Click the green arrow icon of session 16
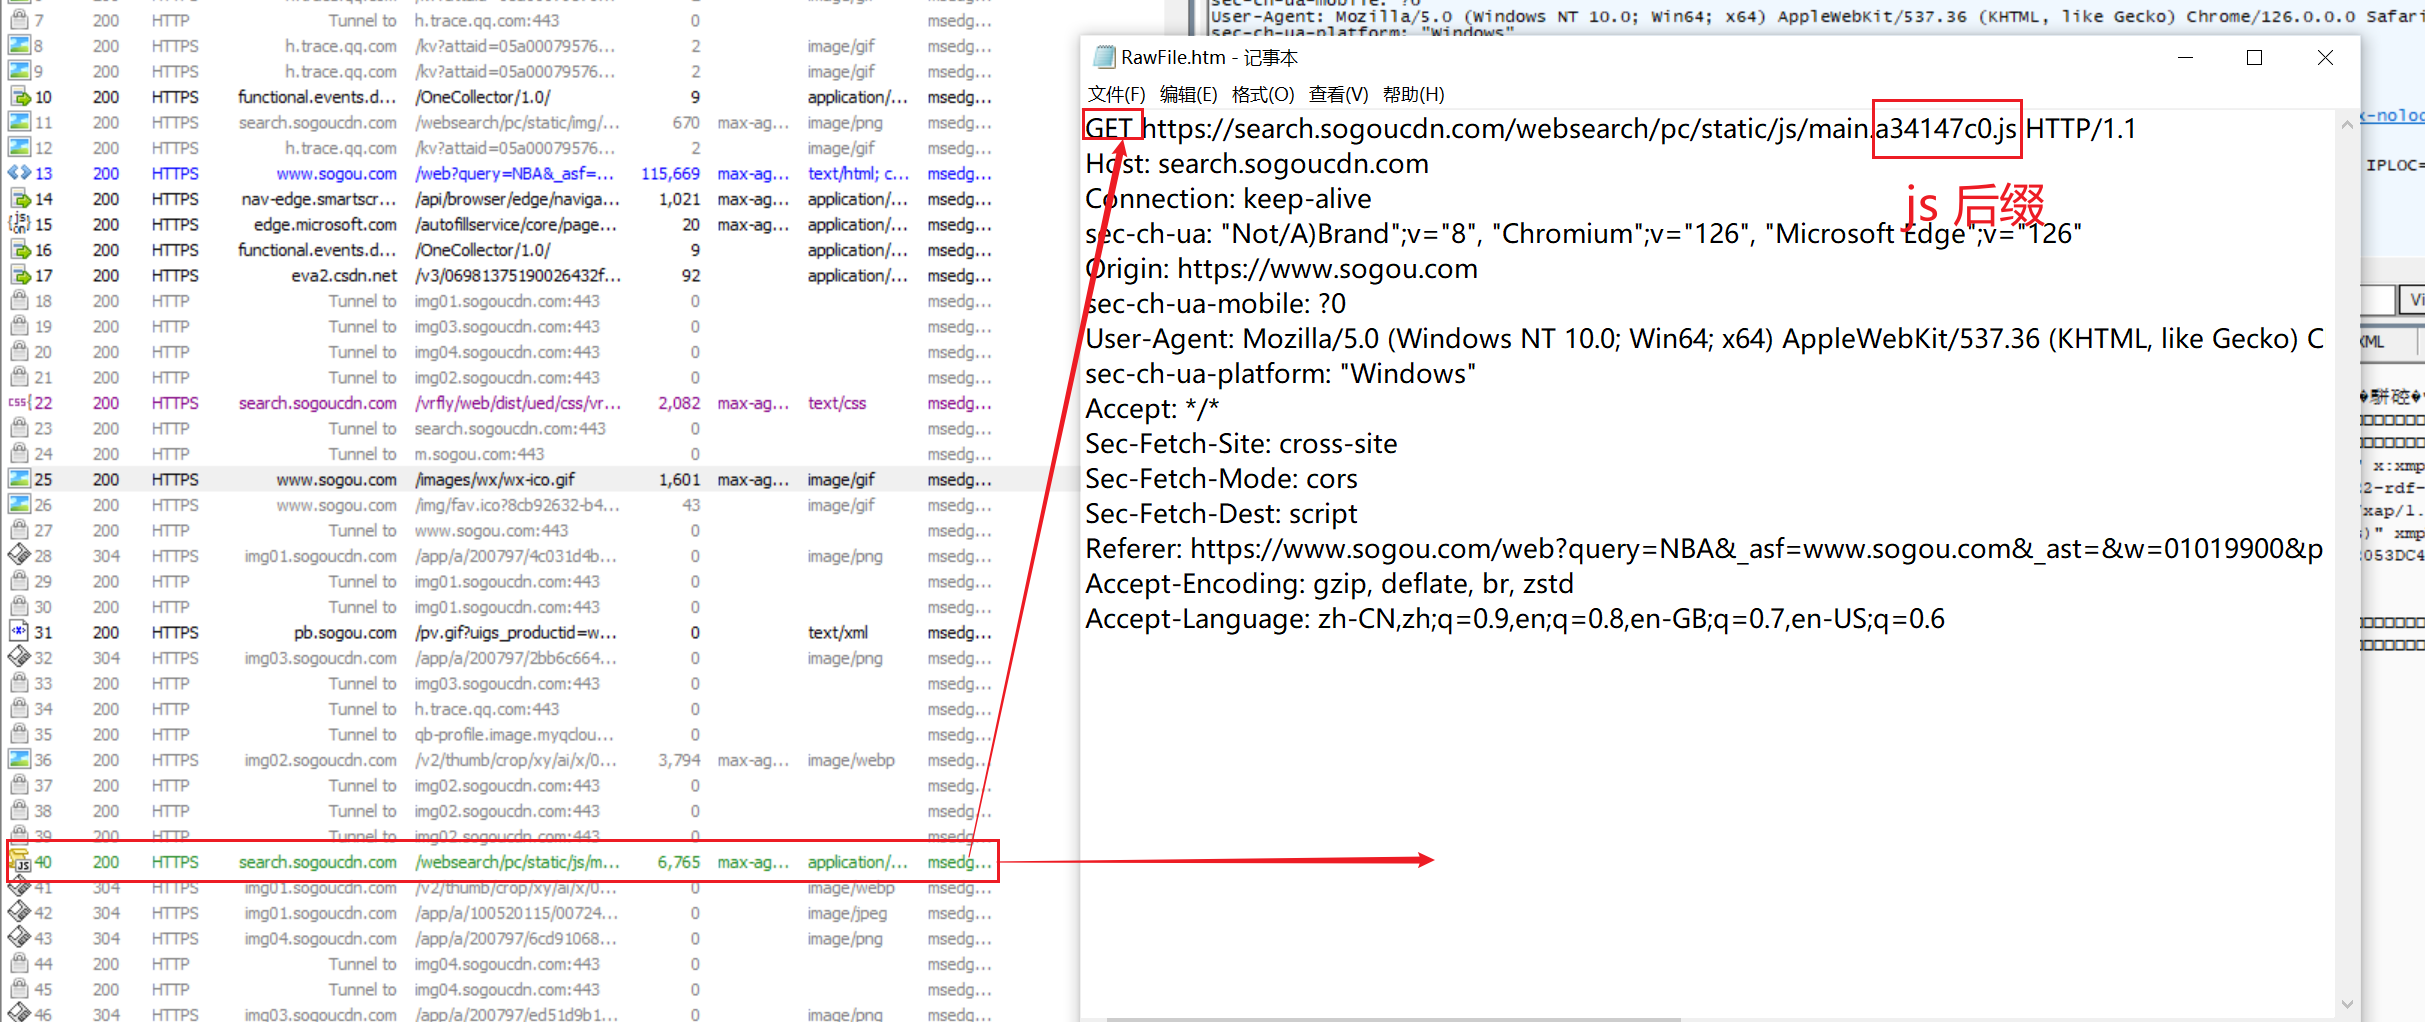The width and height of the screenshot is (2425, 1022). (19, 250)
